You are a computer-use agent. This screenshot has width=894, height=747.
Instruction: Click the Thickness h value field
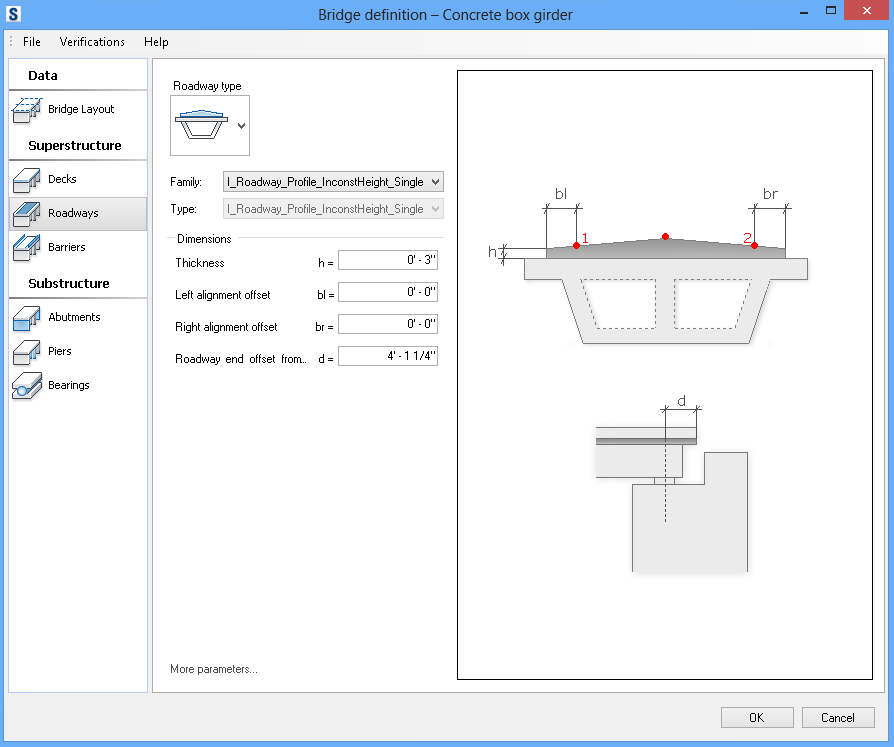389,259
